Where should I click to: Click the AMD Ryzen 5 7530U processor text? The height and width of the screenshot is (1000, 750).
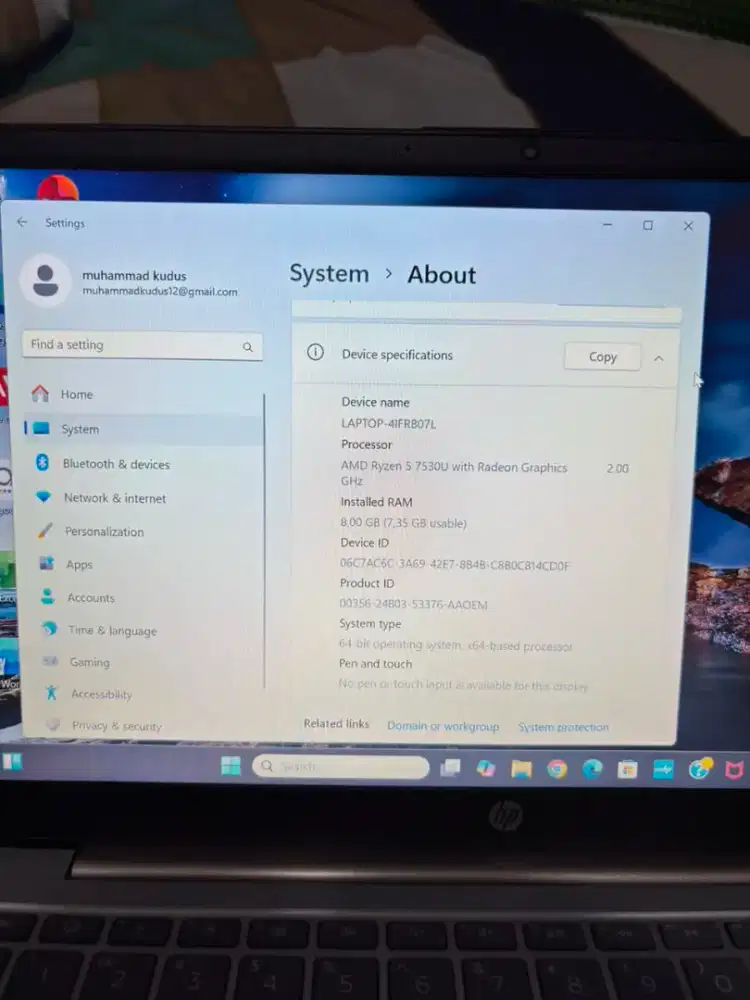tap(453, 467)
